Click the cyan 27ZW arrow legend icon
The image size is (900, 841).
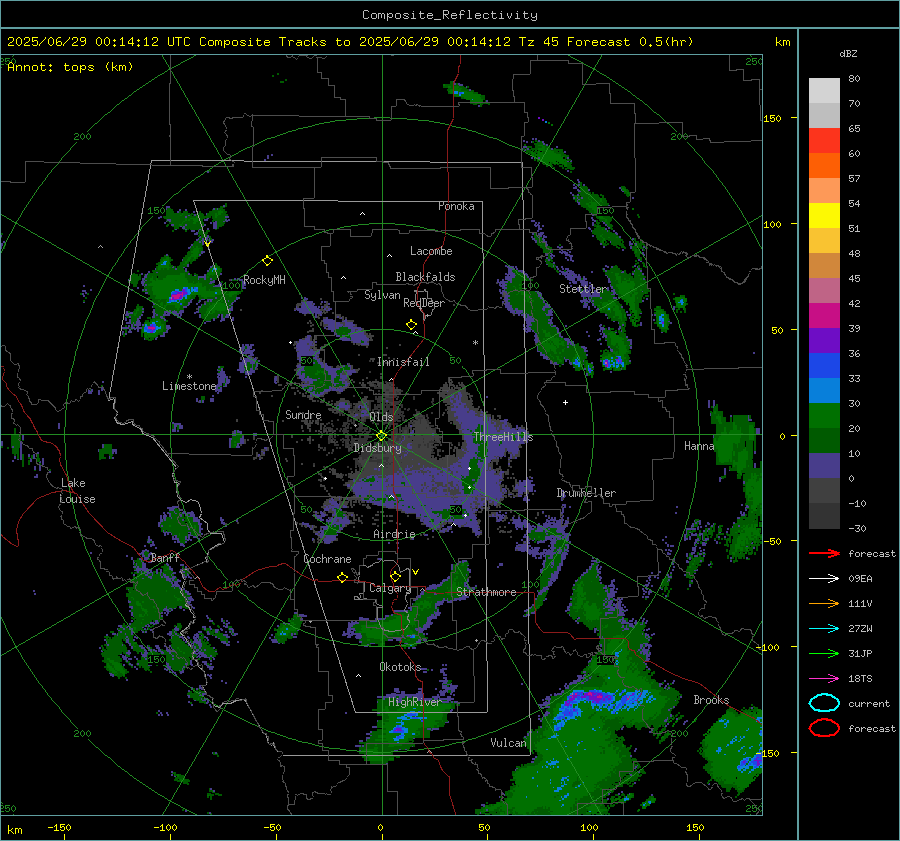[824, 629]
